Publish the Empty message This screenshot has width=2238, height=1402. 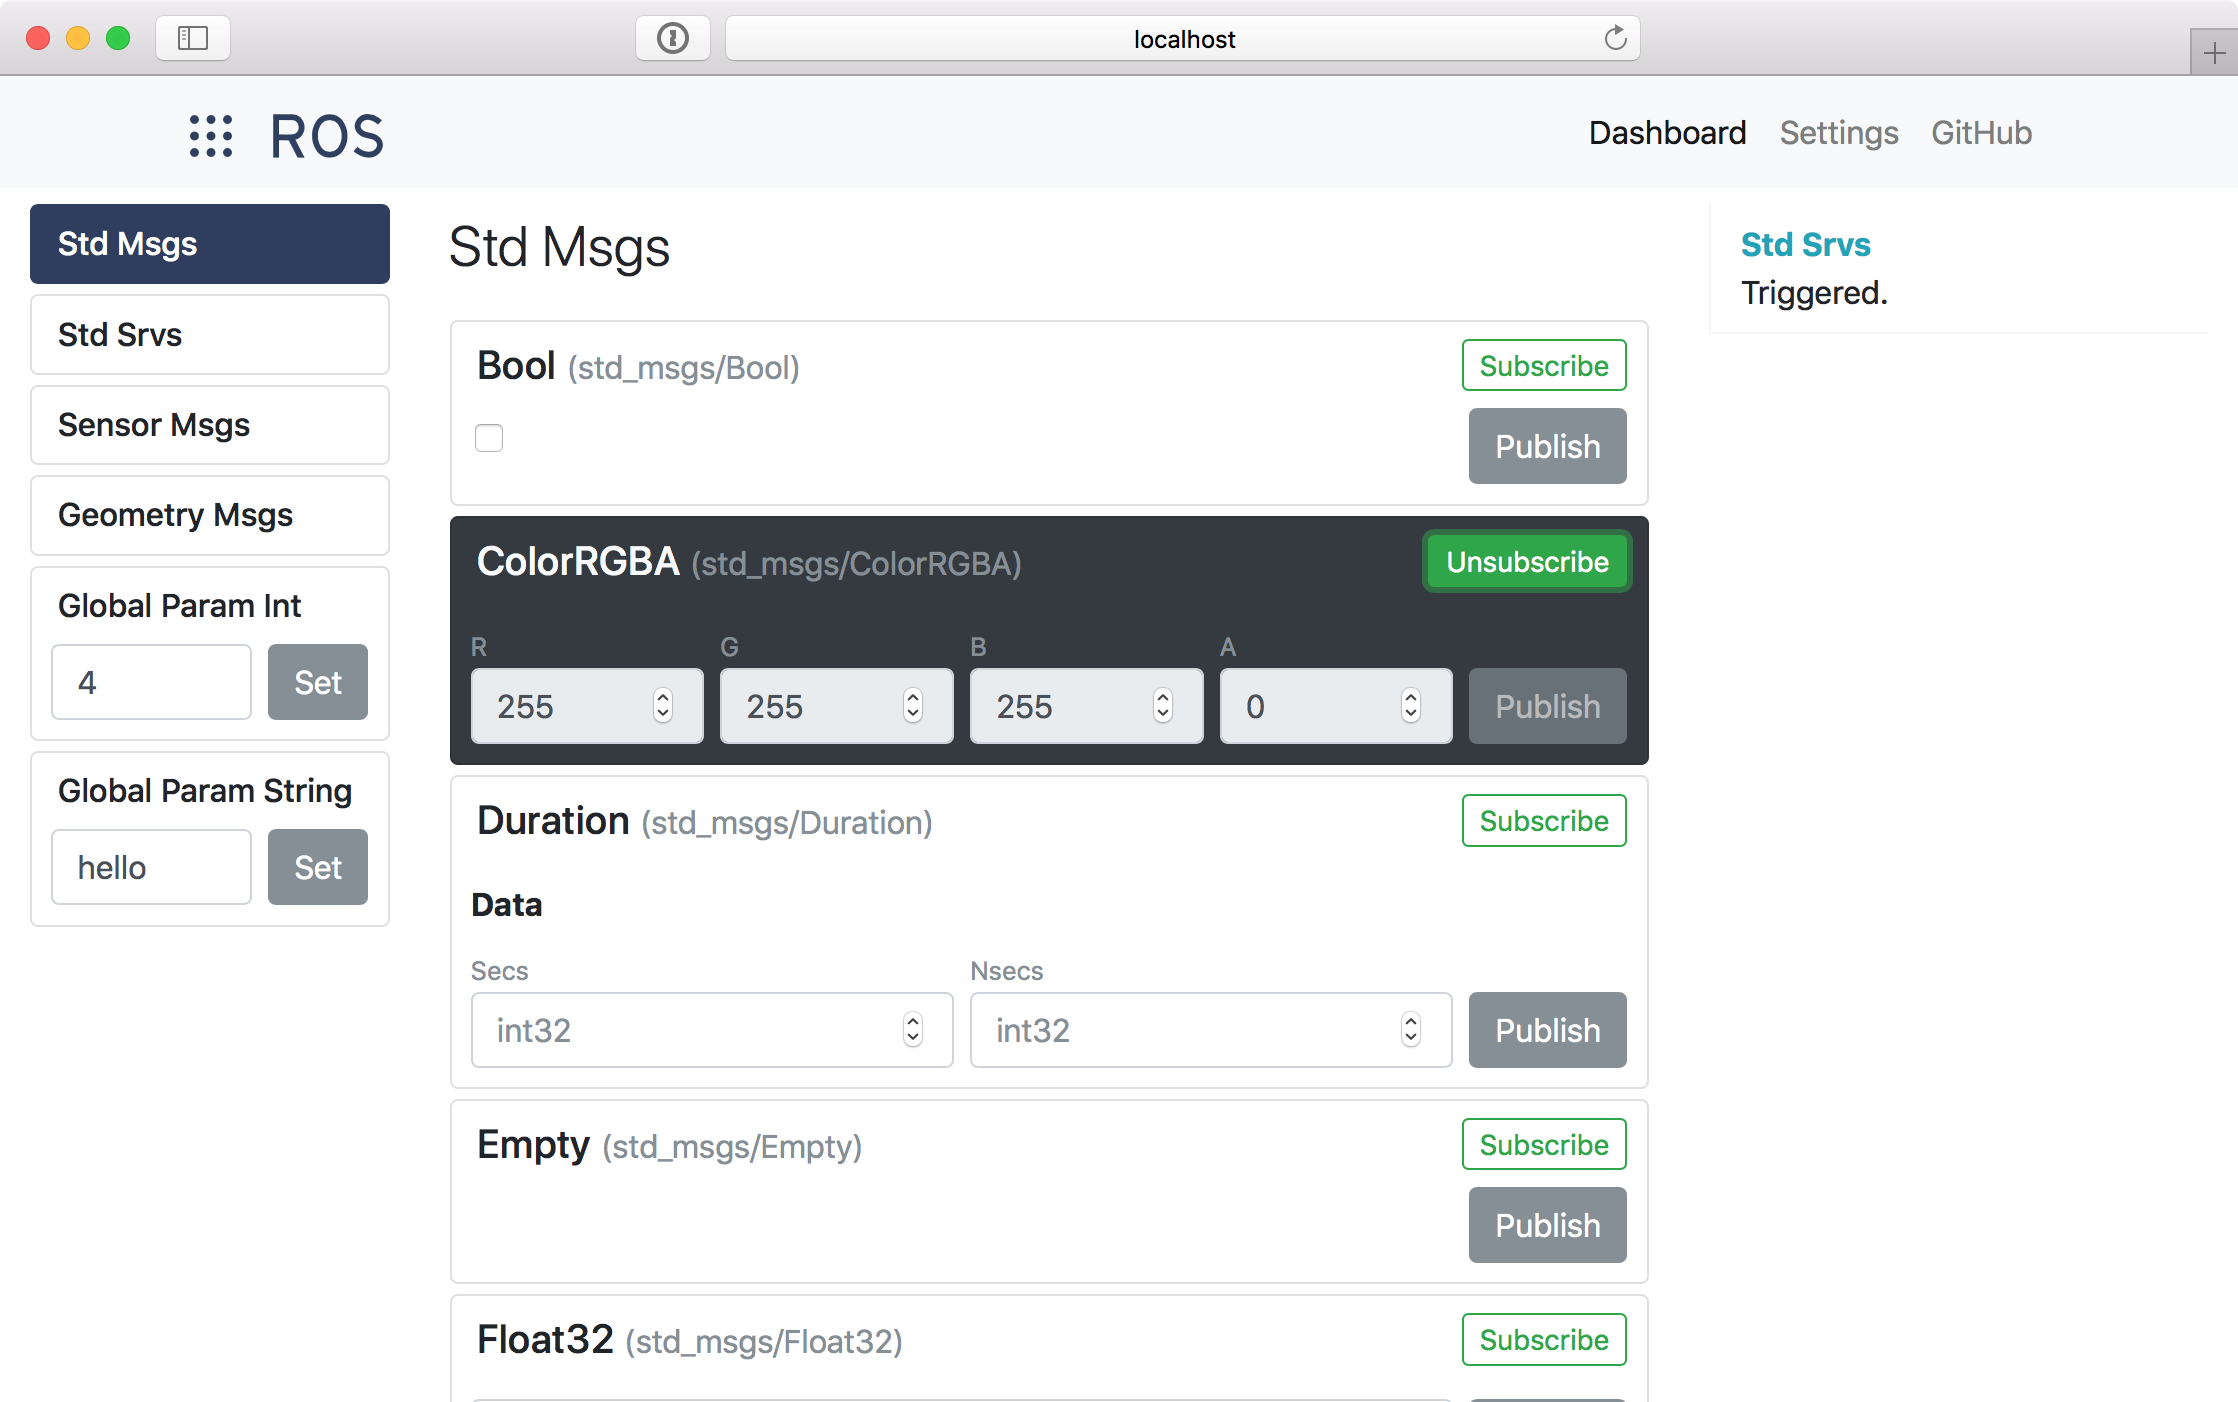tap(1546, 1225)
